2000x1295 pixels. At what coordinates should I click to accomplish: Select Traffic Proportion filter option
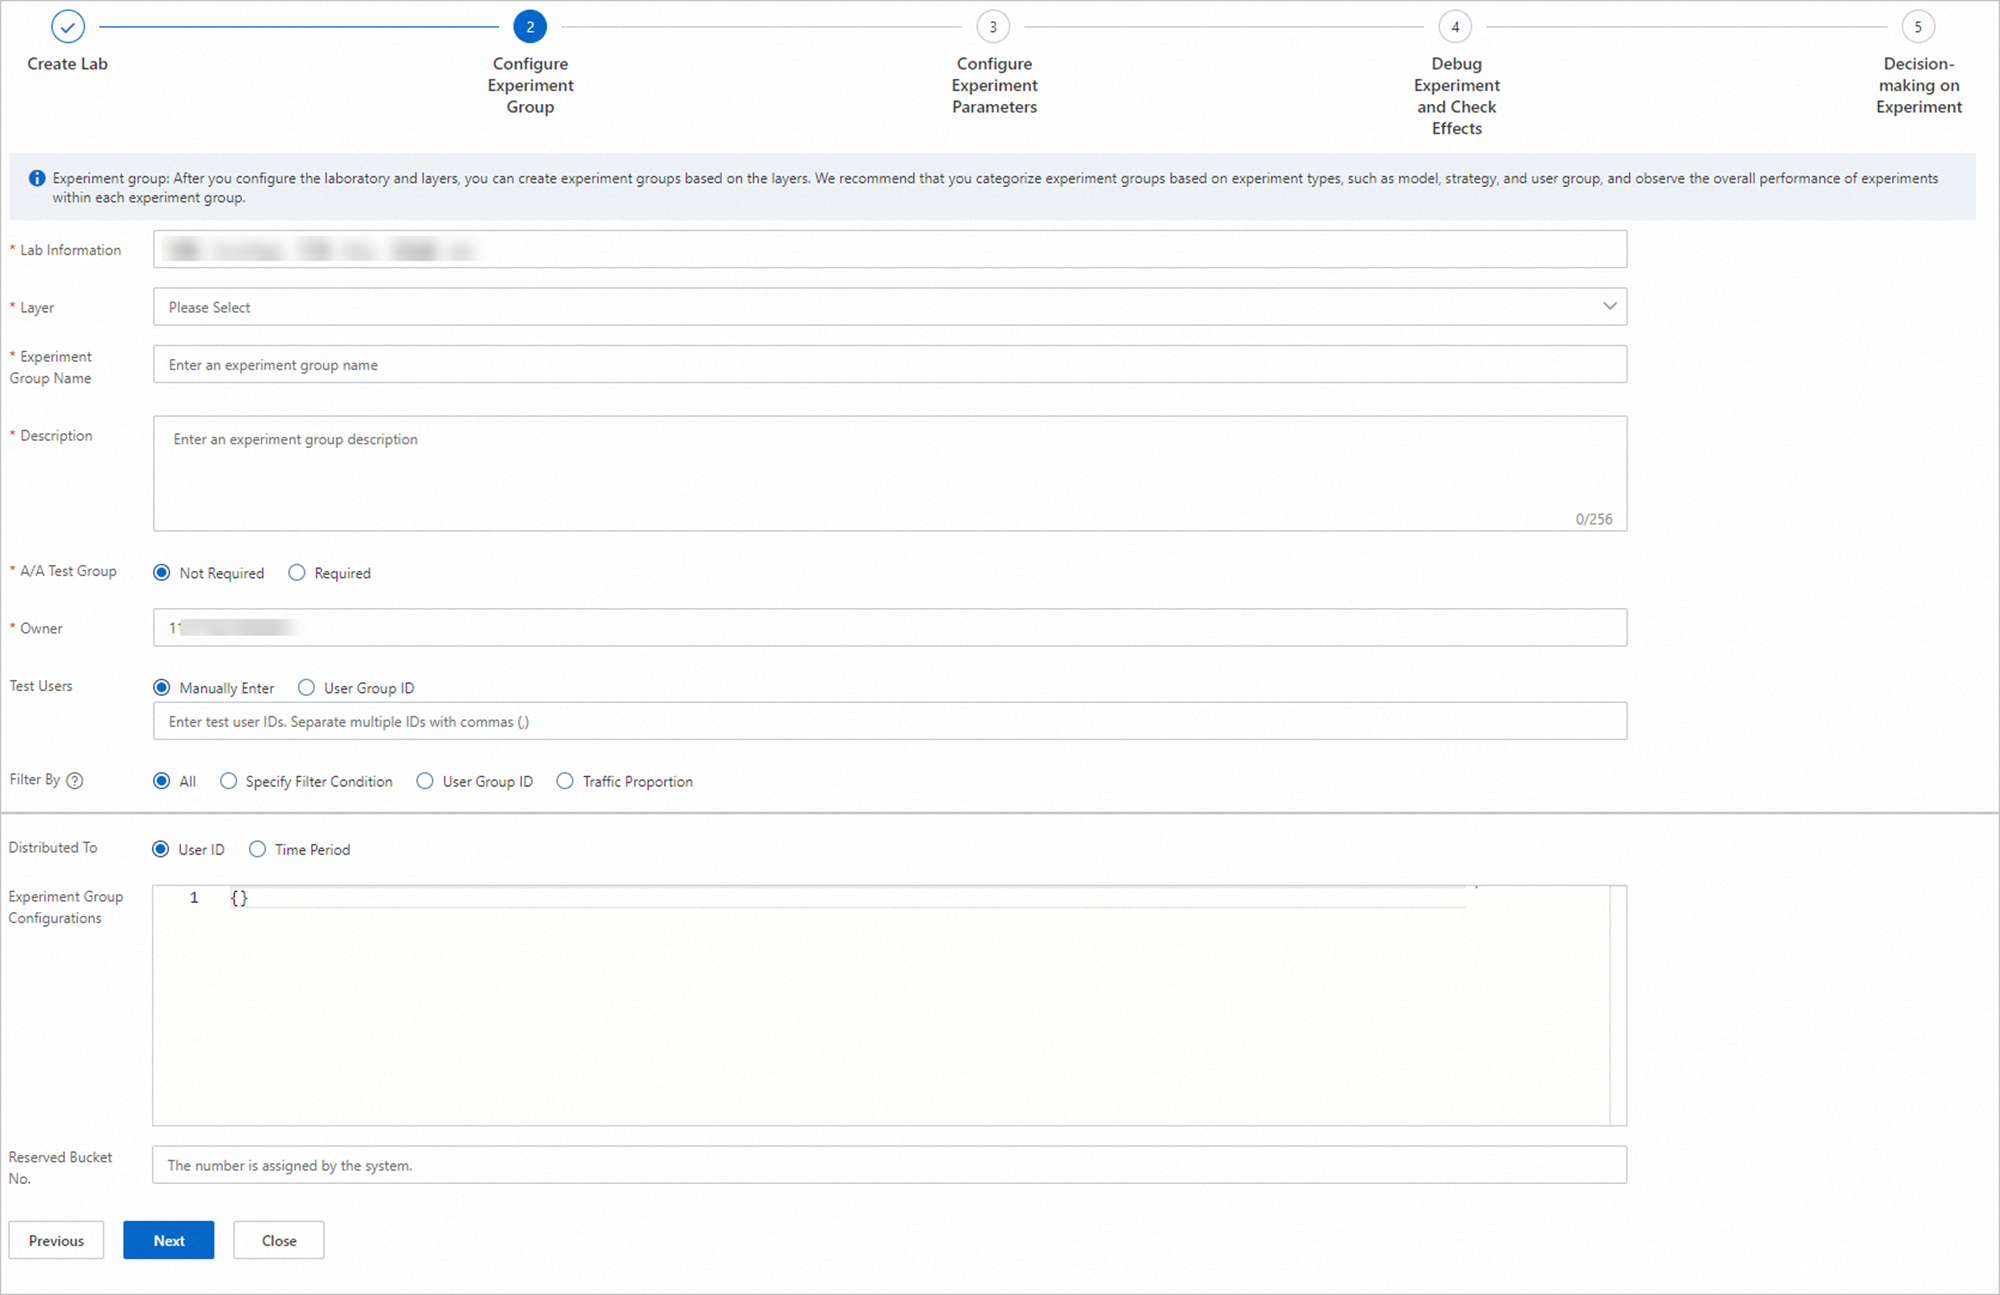pyautogui.click(x=566, y=781)
